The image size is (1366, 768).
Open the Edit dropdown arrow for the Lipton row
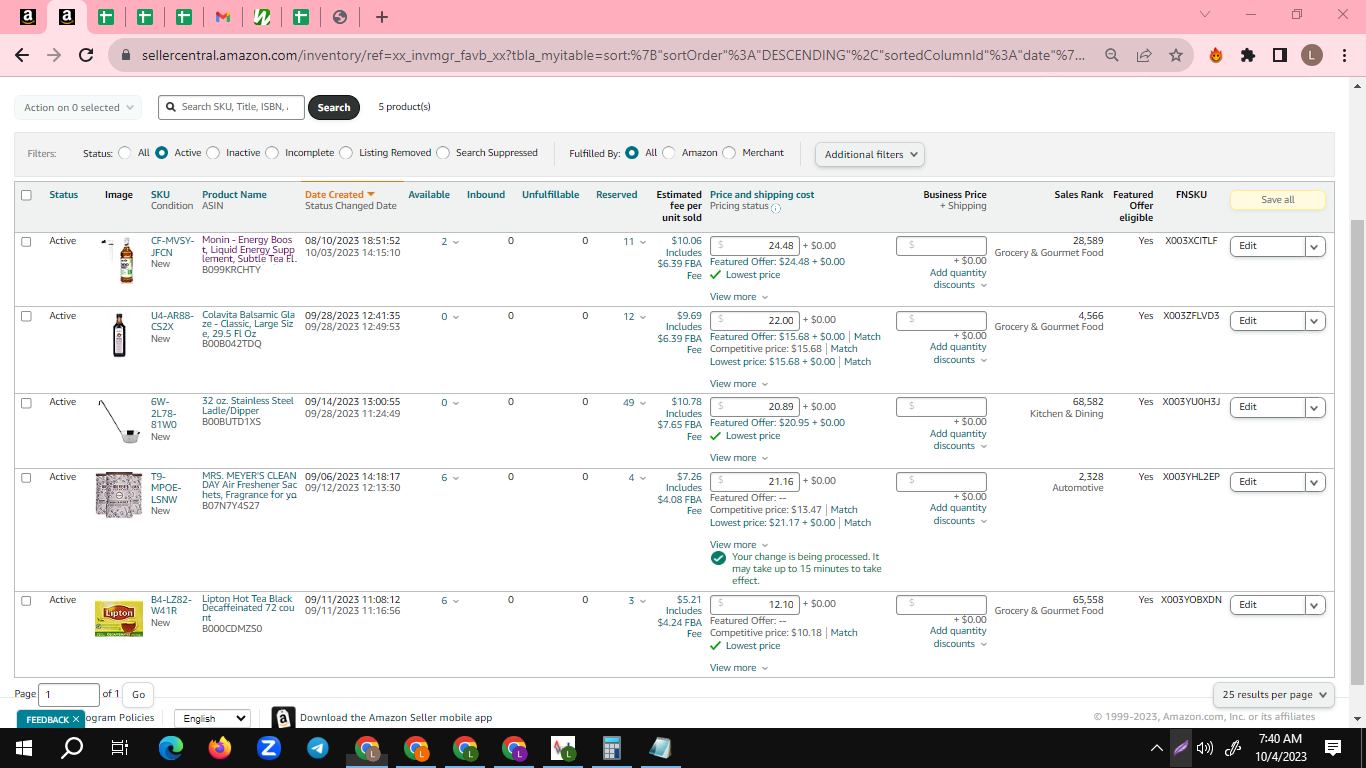[1315, 605]
